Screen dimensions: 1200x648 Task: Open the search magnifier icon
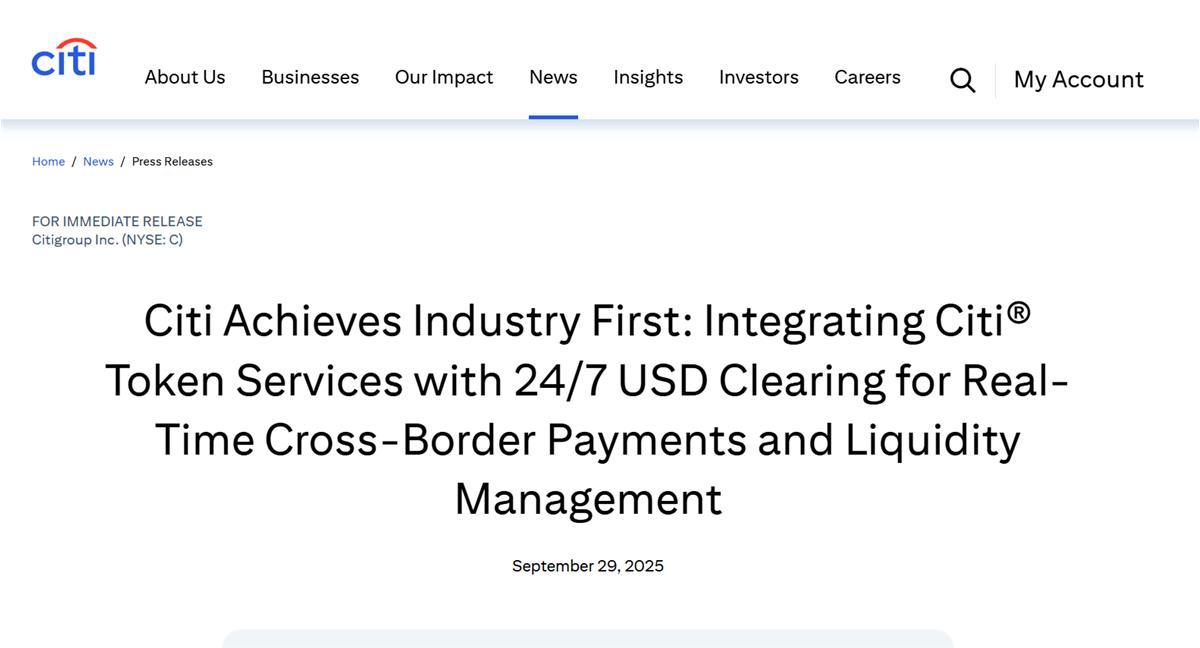click(962, 80)
